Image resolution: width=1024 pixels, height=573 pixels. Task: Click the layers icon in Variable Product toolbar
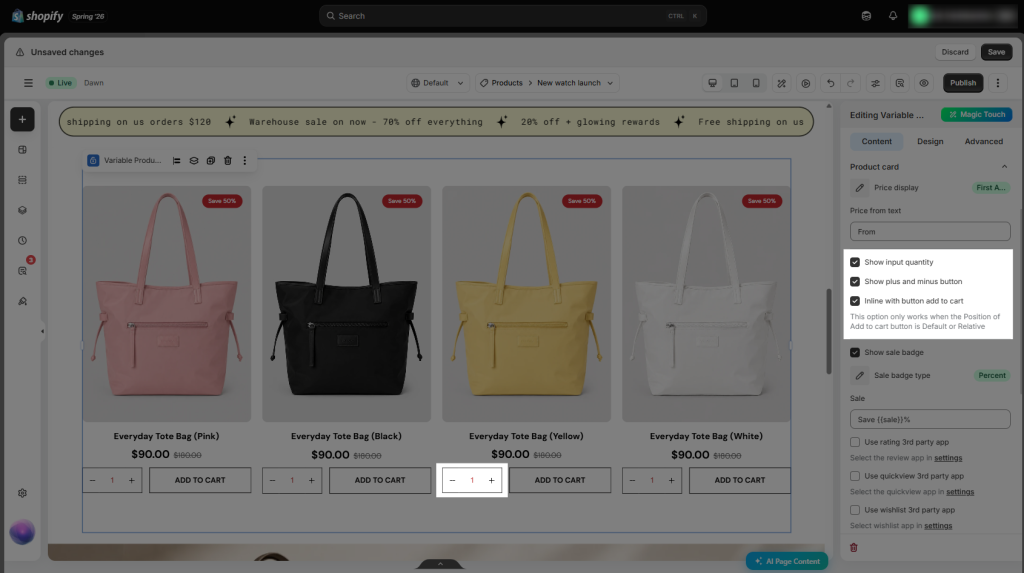pos(194,160)
